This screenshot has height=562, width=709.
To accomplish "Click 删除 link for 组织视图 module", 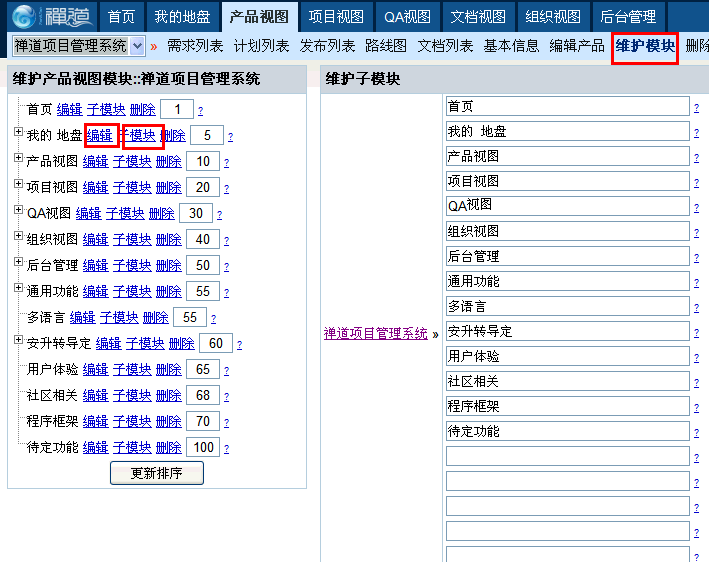I will click(x=169, y=239).
